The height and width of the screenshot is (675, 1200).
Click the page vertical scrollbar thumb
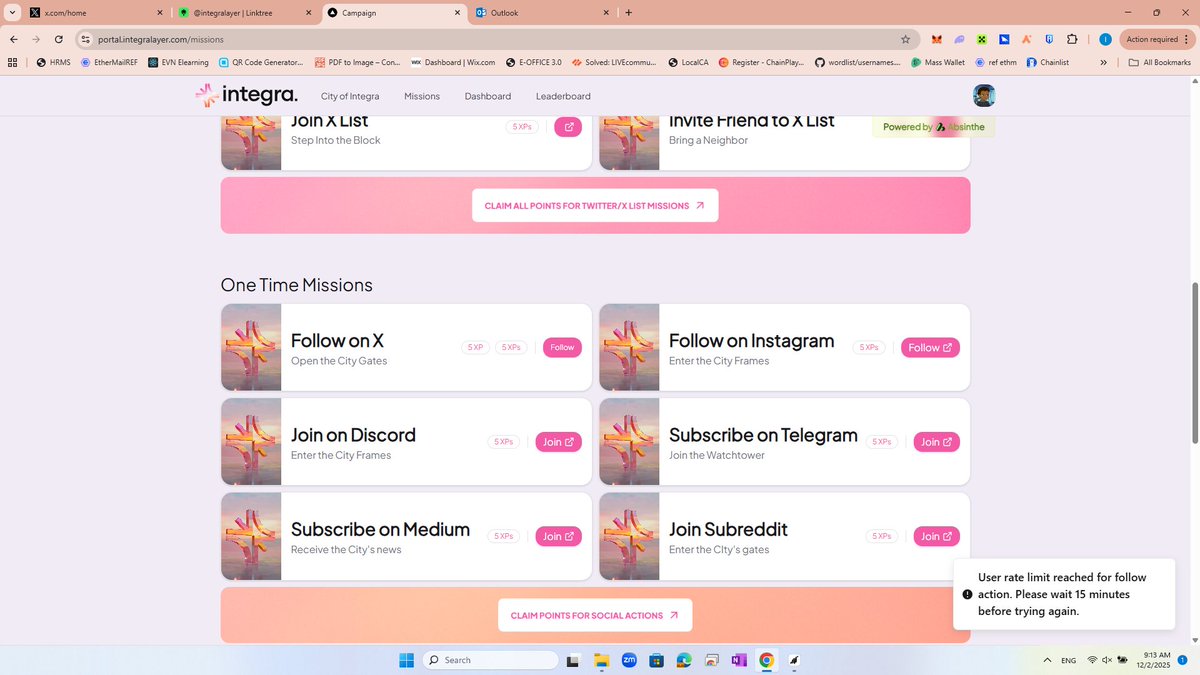coord(1194,362)
